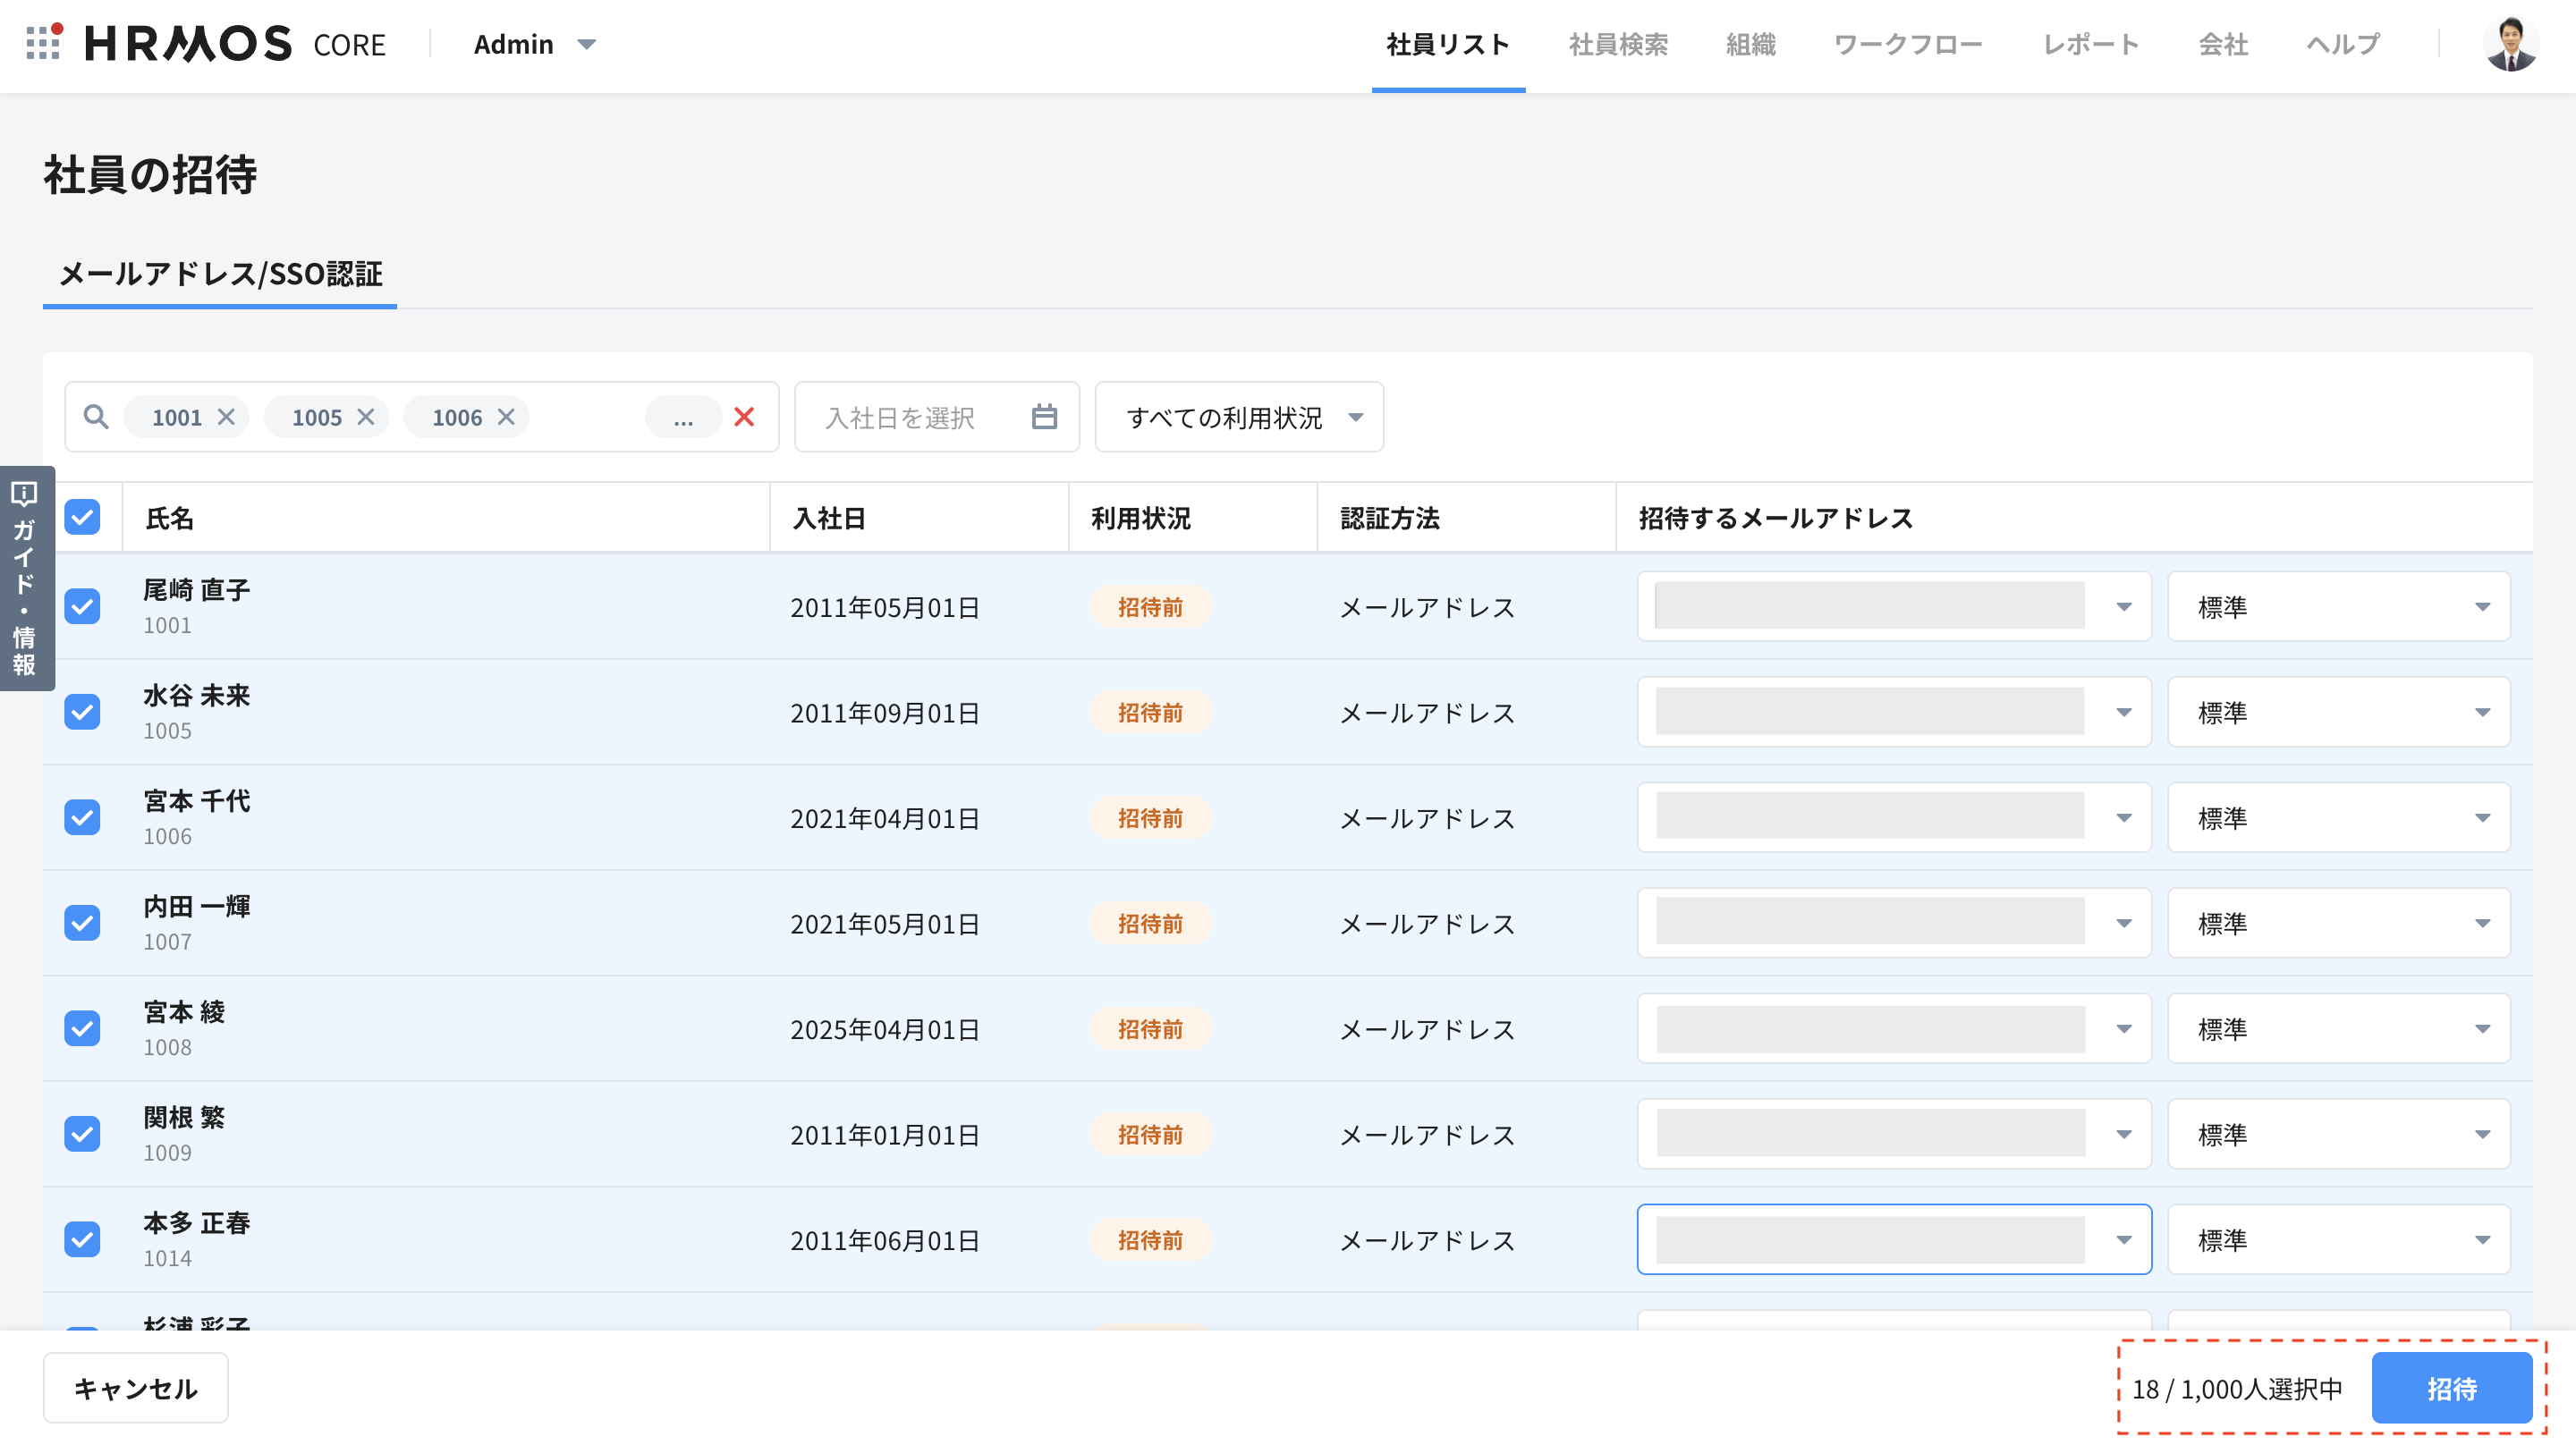Go to 社員検索 menu
Image resolution: width=2576 pixels, height=1445 pixels.
coord(1618,44)
